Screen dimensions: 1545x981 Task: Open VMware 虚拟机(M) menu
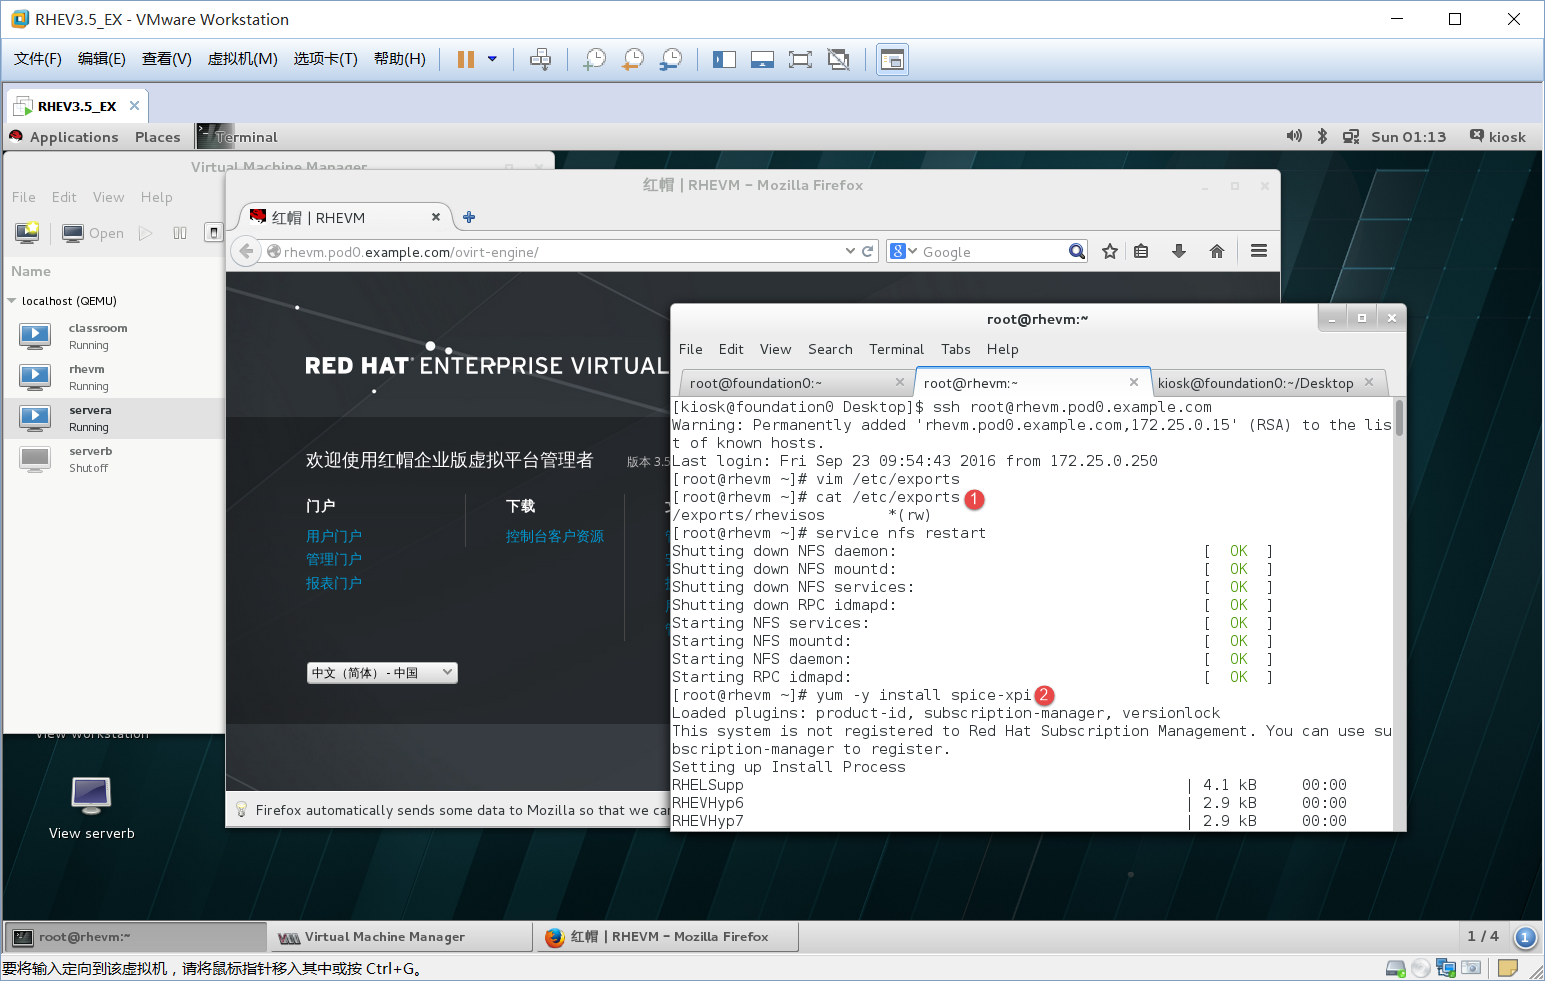[242, 59]
